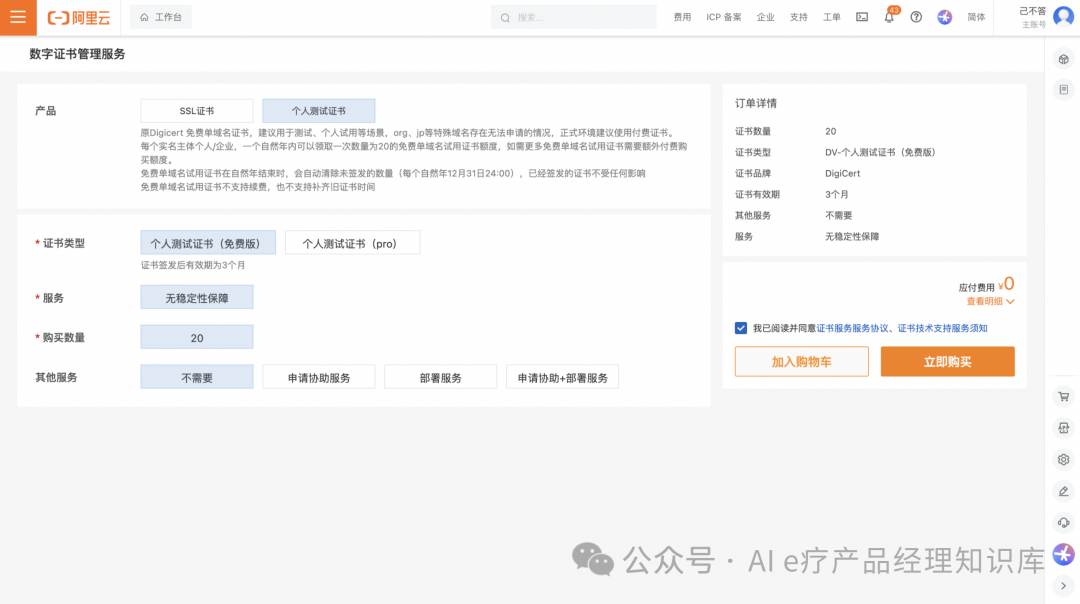Expand 查看明细 price details
Screen dimensions: 1080x604
pyautogui.click(x=990, y=302)
